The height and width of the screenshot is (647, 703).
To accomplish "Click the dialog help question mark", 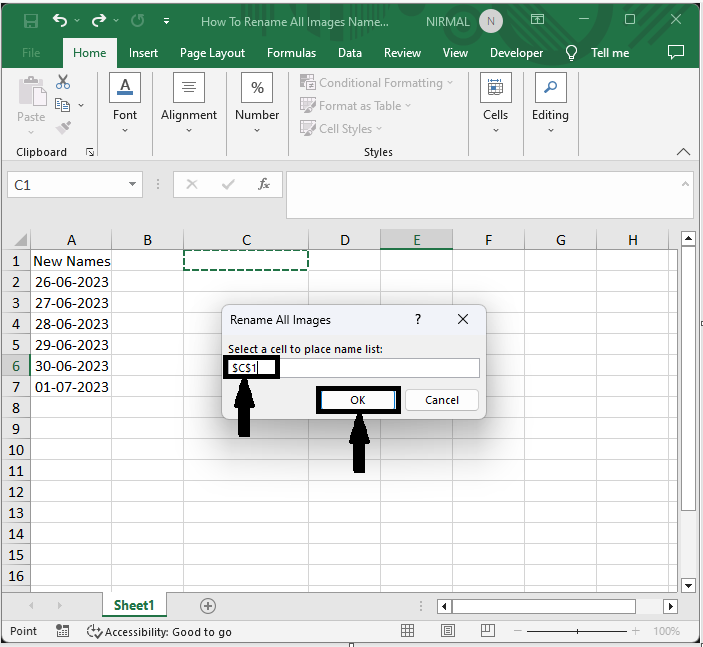I will pos(418,319).
